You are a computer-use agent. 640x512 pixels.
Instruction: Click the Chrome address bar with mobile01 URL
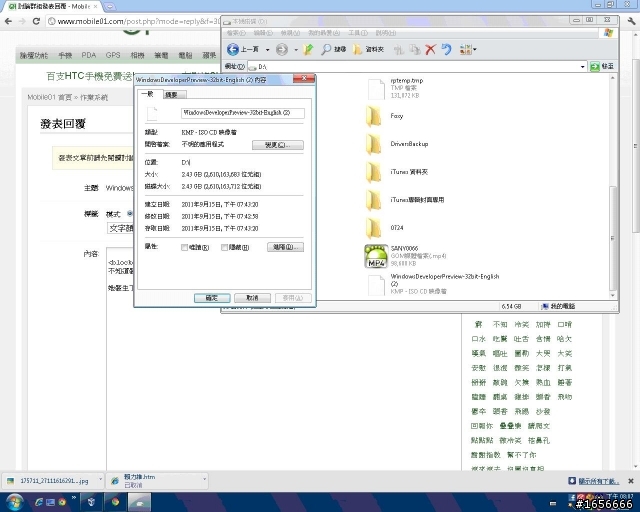[133, 21]
